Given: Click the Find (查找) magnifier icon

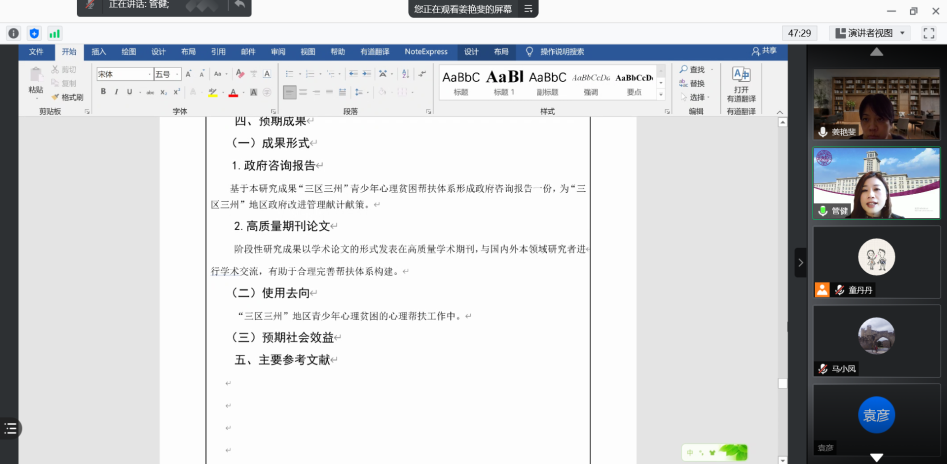Looking at the screenshot, I should (684, 69).
